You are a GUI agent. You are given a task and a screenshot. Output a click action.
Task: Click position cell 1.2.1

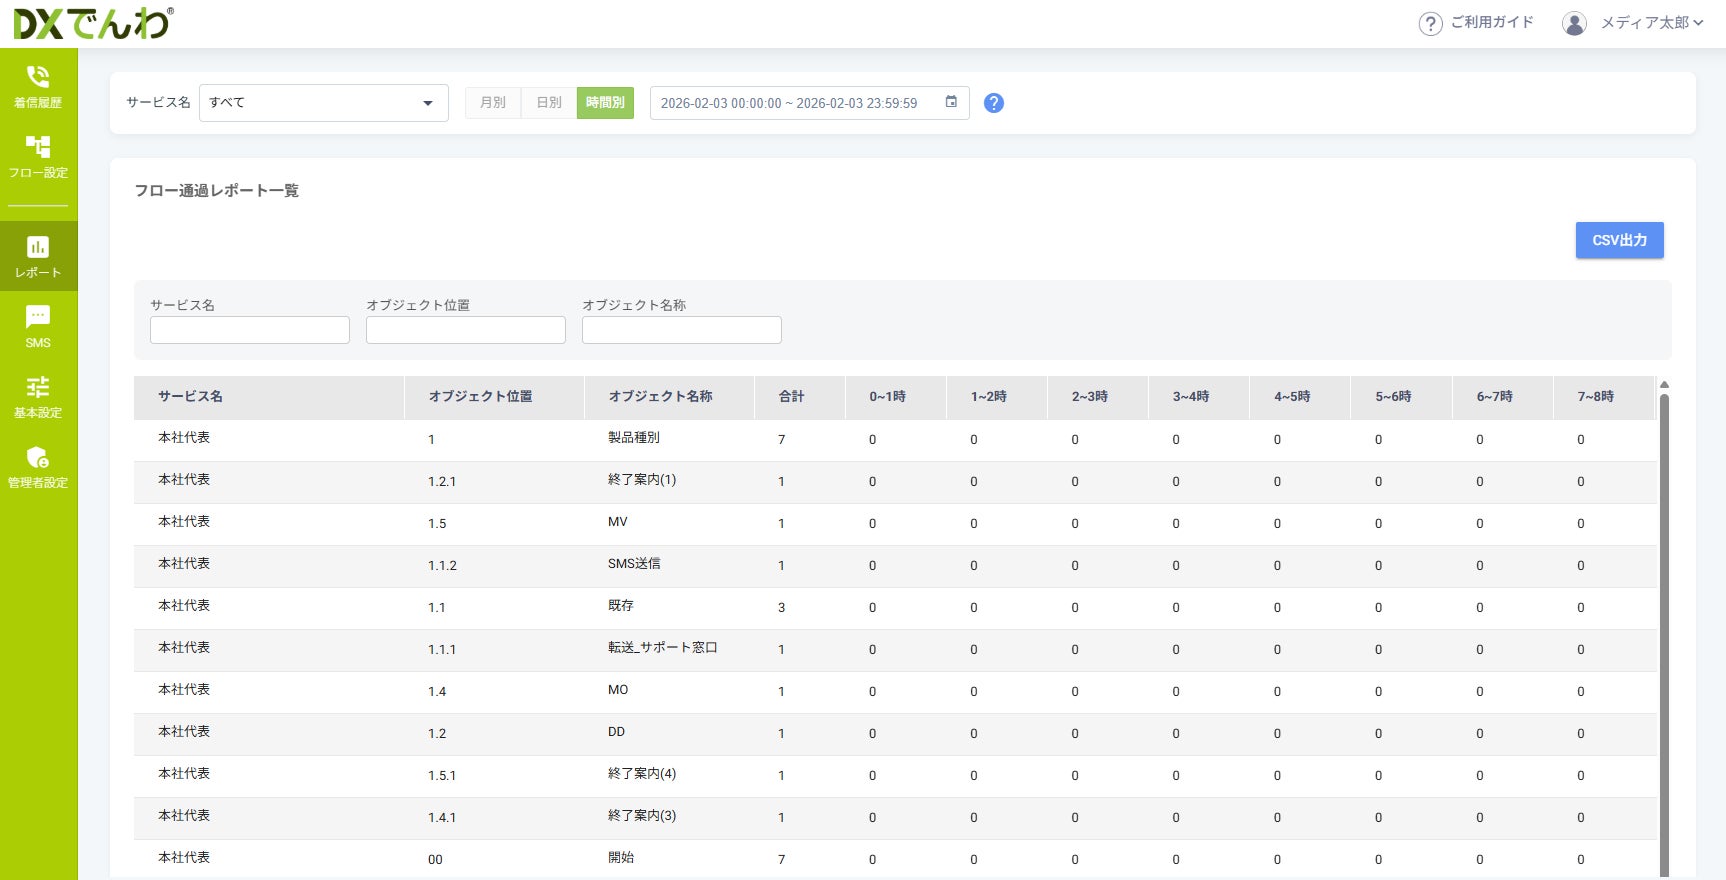[442, 482]
